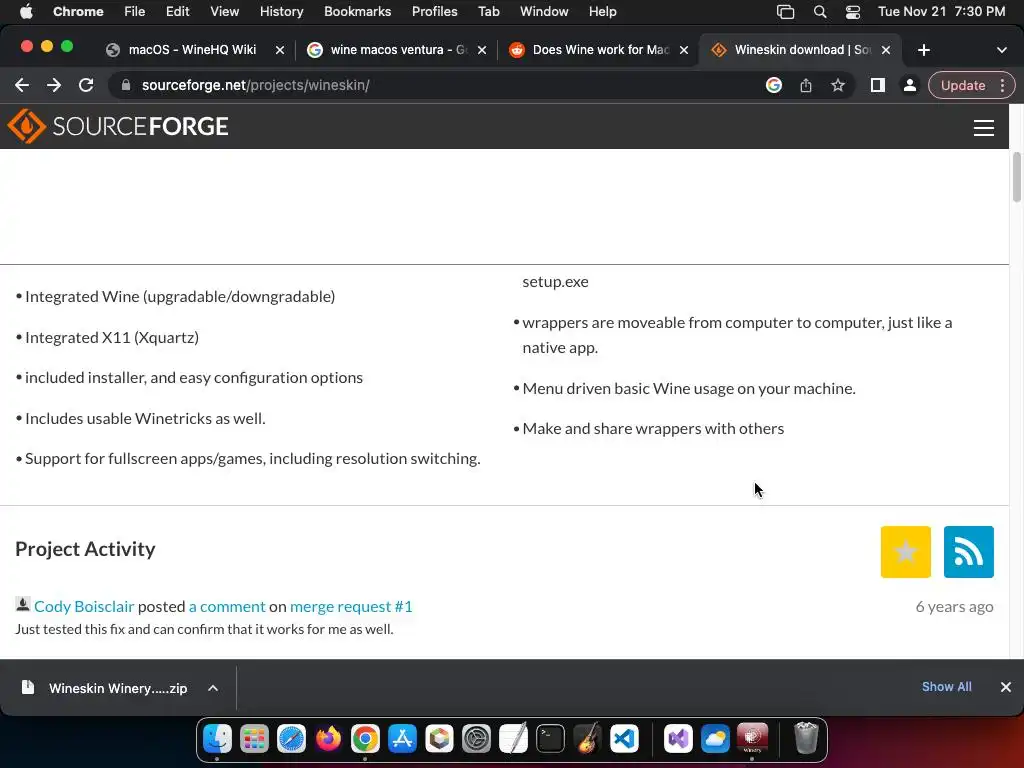This screenshot has height=768, width=1024.
Task: Open the Chrome History menu
Action: coord(281,12)
